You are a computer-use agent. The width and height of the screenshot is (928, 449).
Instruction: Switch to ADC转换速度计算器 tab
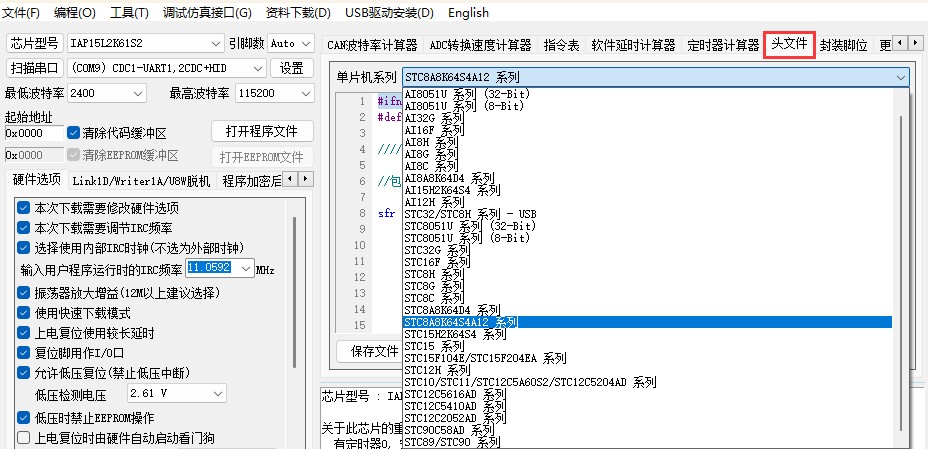click(480, 45)
